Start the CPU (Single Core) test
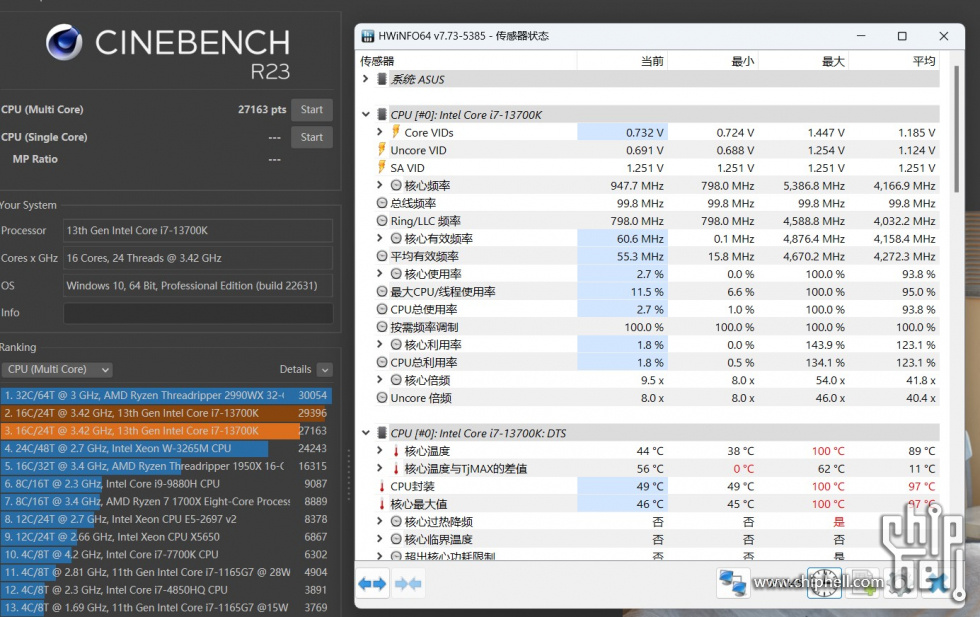Screen dimensions: 980x617 311,137
